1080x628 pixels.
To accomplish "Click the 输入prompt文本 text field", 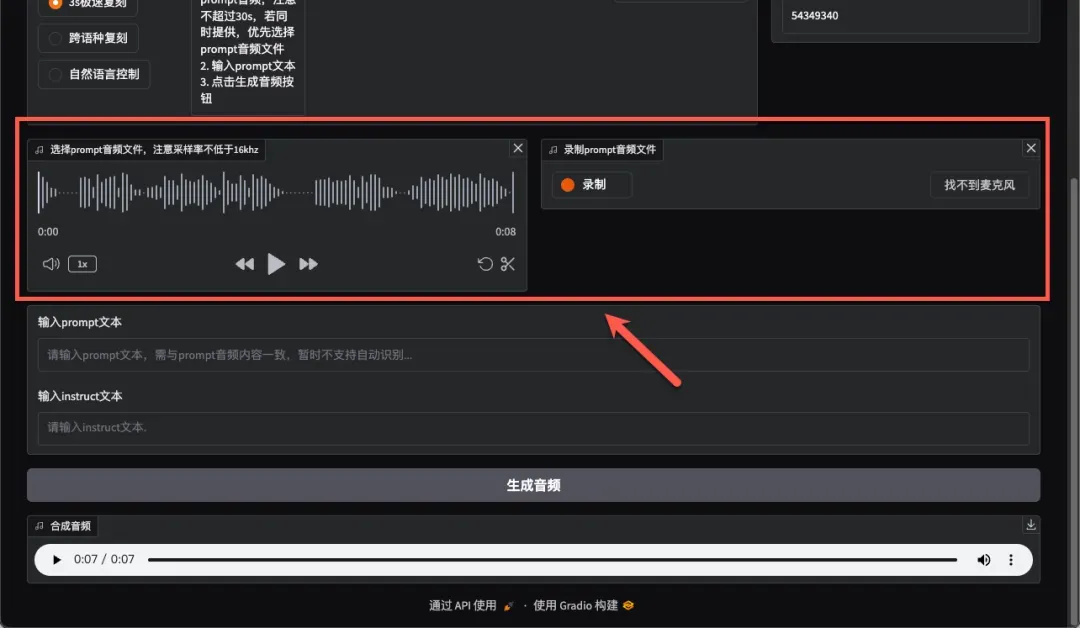I will pos(533,355).
